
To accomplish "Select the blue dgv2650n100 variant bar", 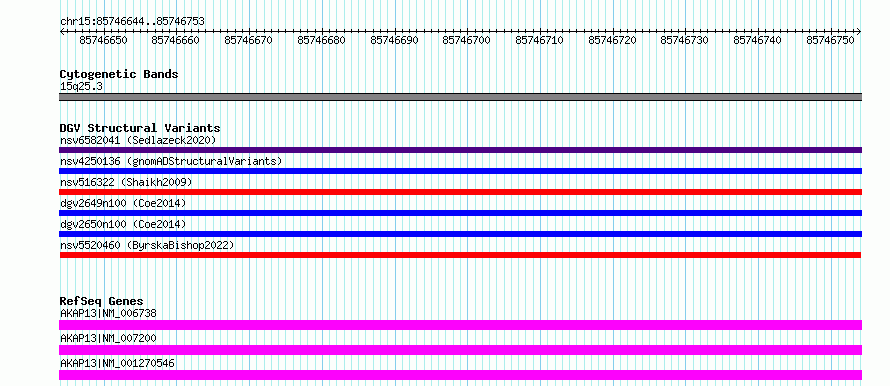I will (460, 234).
